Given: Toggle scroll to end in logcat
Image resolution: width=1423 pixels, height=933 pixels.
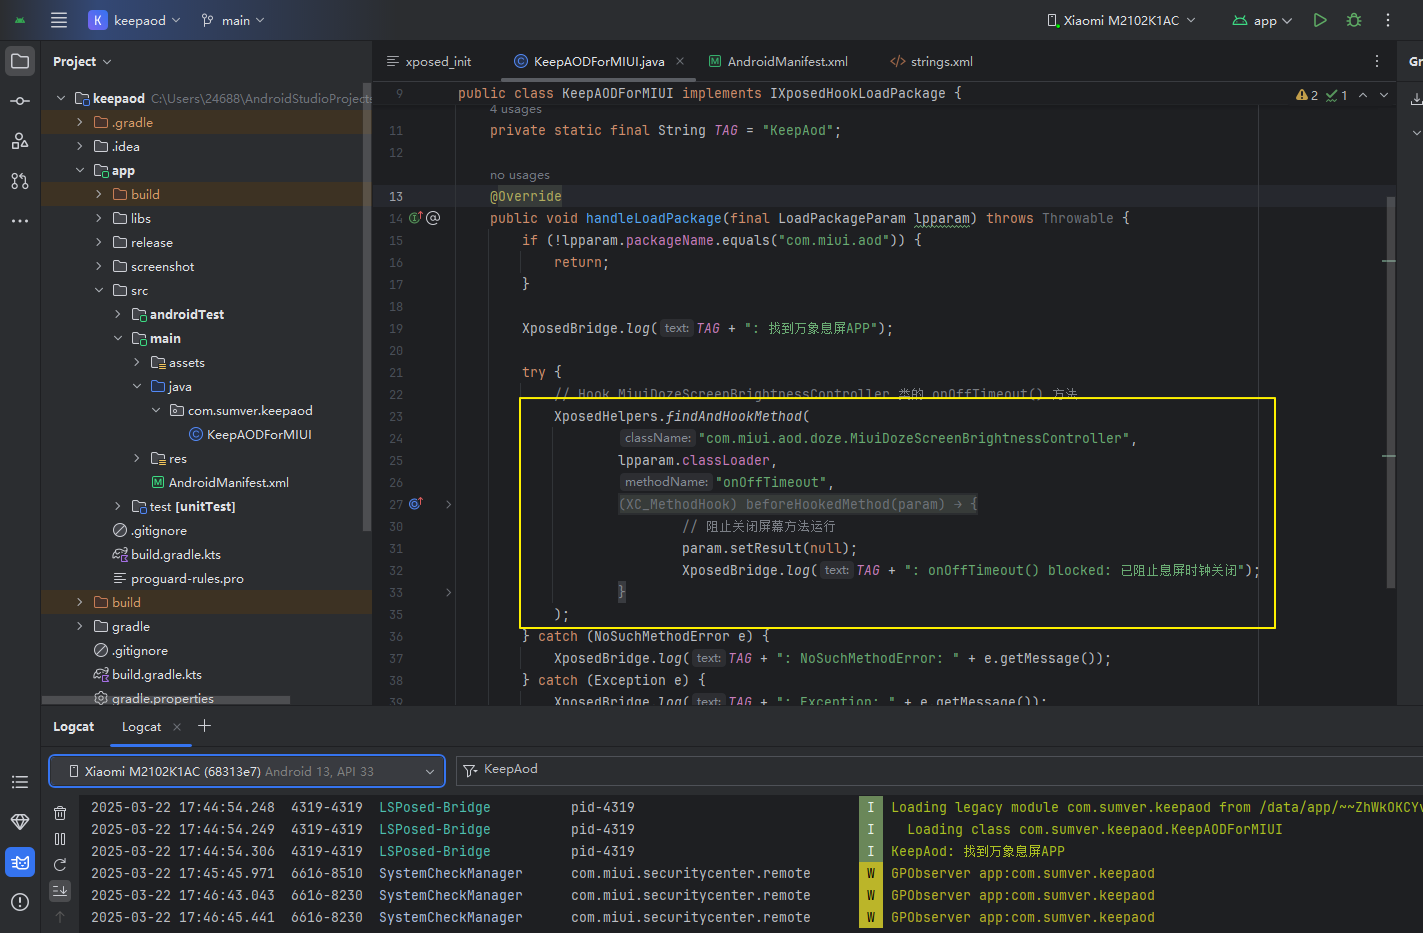Looking at the screenshot, I should click(60, 890).
